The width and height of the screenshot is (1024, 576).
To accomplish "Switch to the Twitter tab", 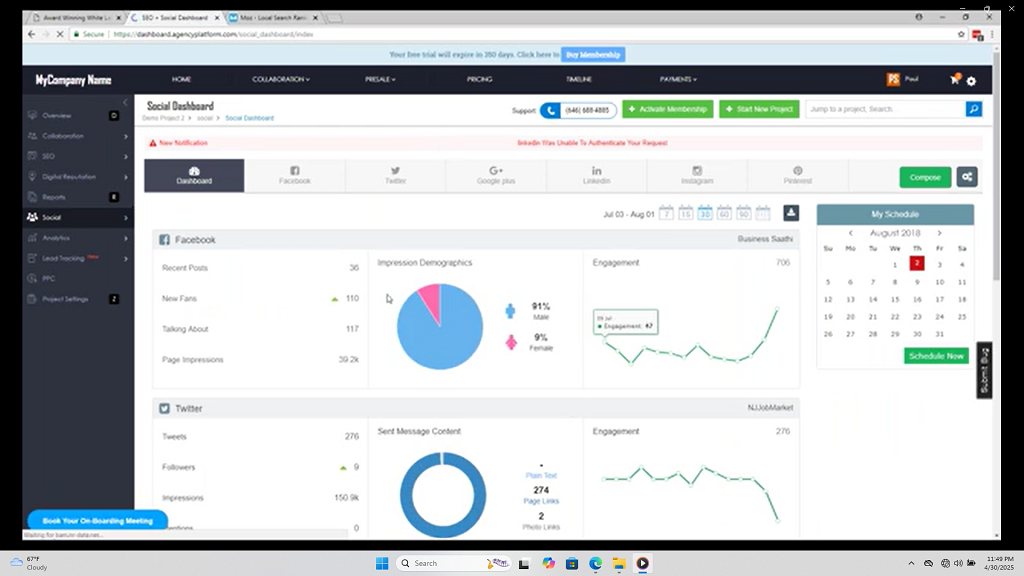I will click(x=395, y=176).
